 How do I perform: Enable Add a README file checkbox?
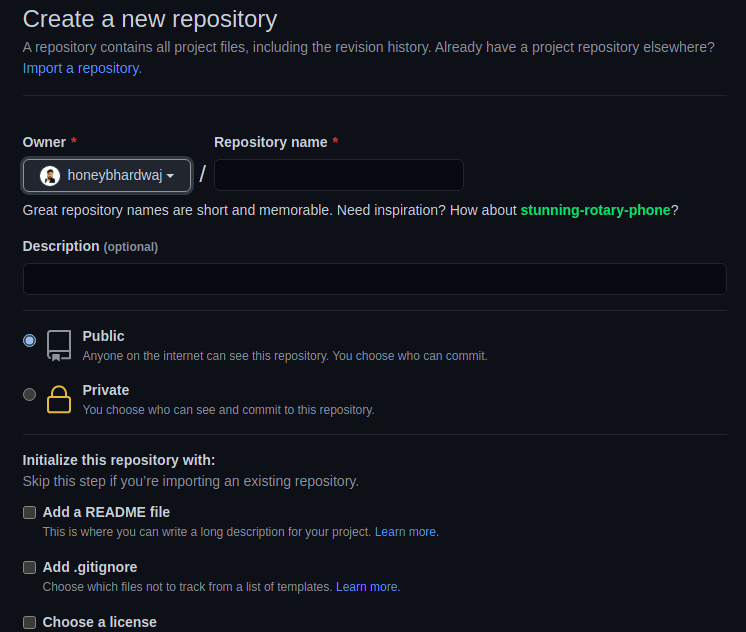tap(29, 513)
